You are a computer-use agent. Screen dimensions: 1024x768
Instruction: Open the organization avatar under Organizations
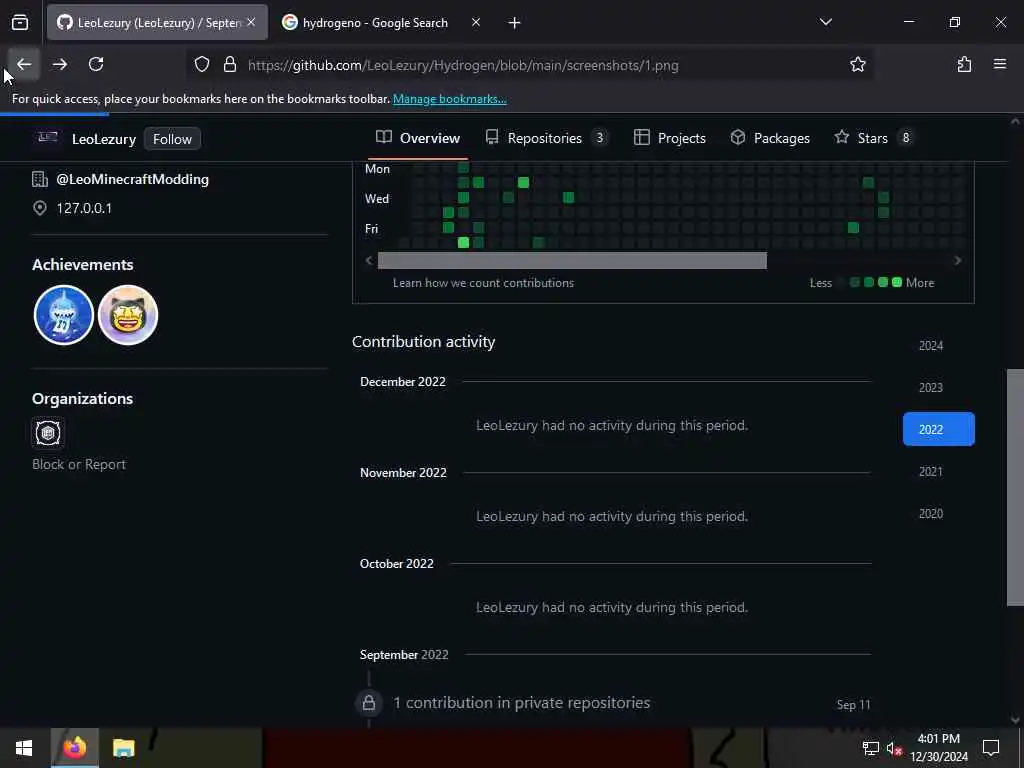coord(48,433)
